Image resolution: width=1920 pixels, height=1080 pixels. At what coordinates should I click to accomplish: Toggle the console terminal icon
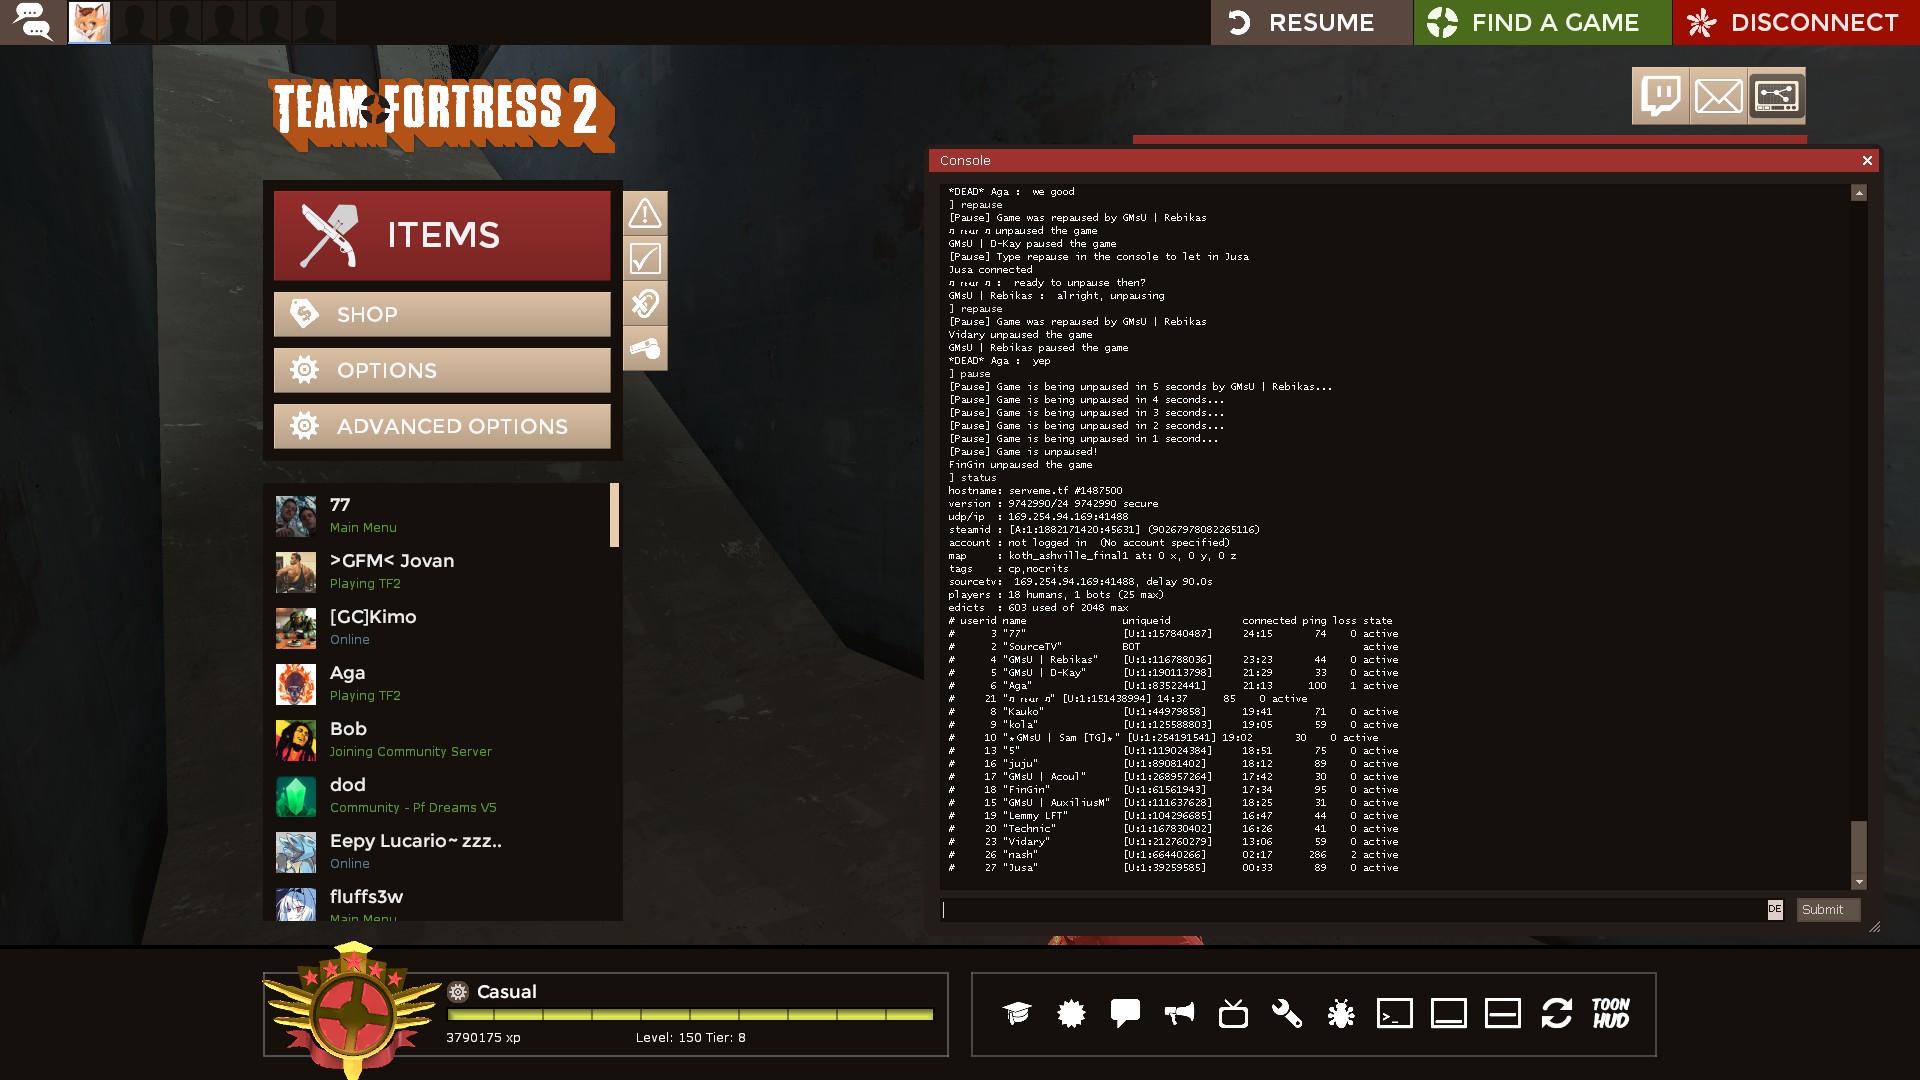click(x=1395, y=1014)
